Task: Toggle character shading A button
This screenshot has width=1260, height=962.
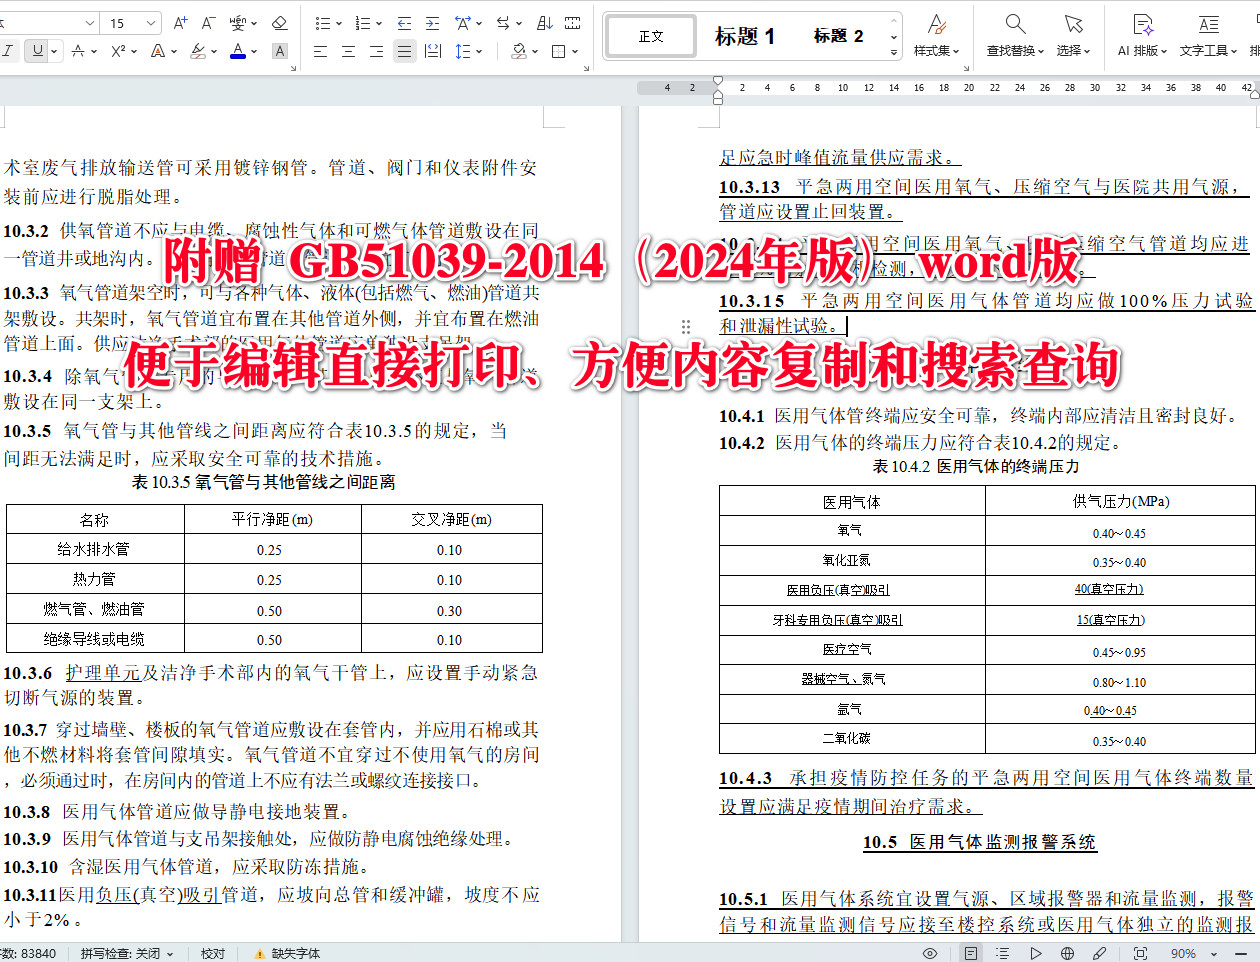Action: point(280,51)
